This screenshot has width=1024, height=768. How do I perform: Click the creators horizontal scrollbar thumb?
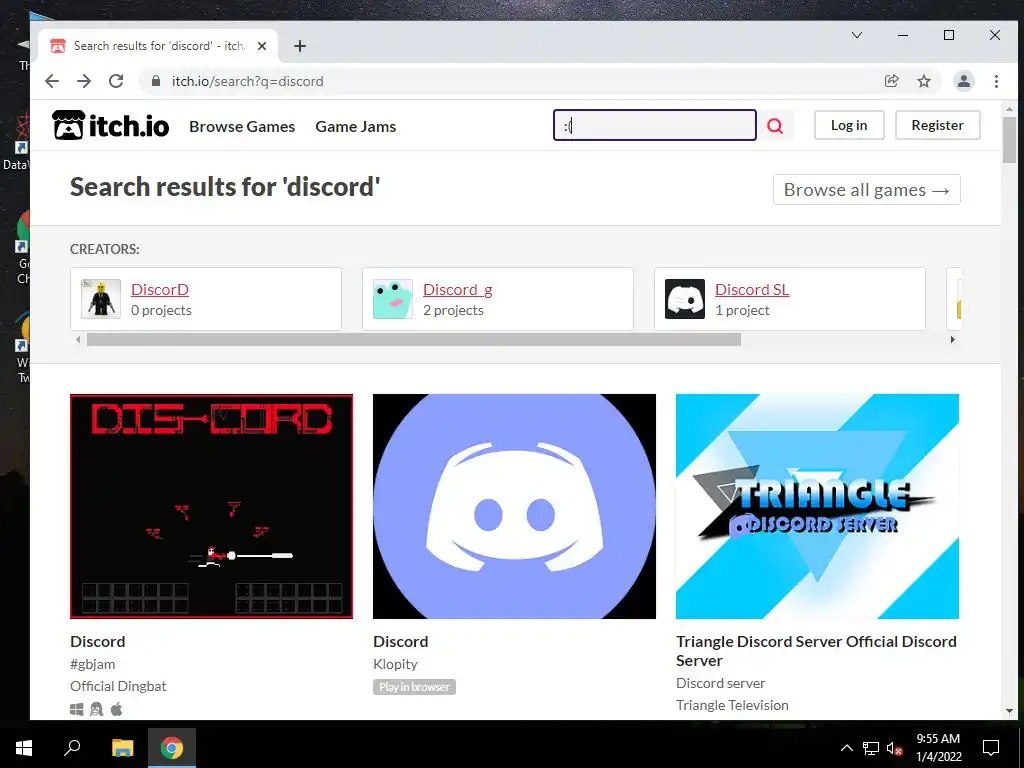(x=414, y=340)
